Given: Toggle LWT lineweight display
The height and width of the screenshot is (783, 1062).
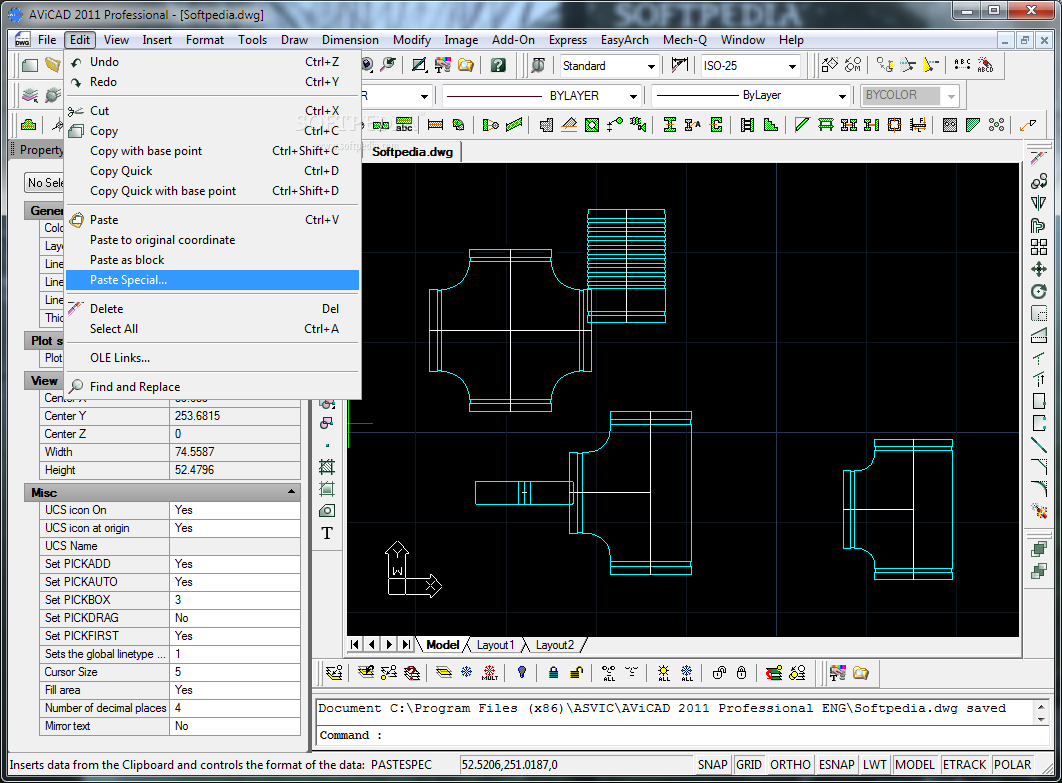Looking at the screenshot, I should [874, 765].
